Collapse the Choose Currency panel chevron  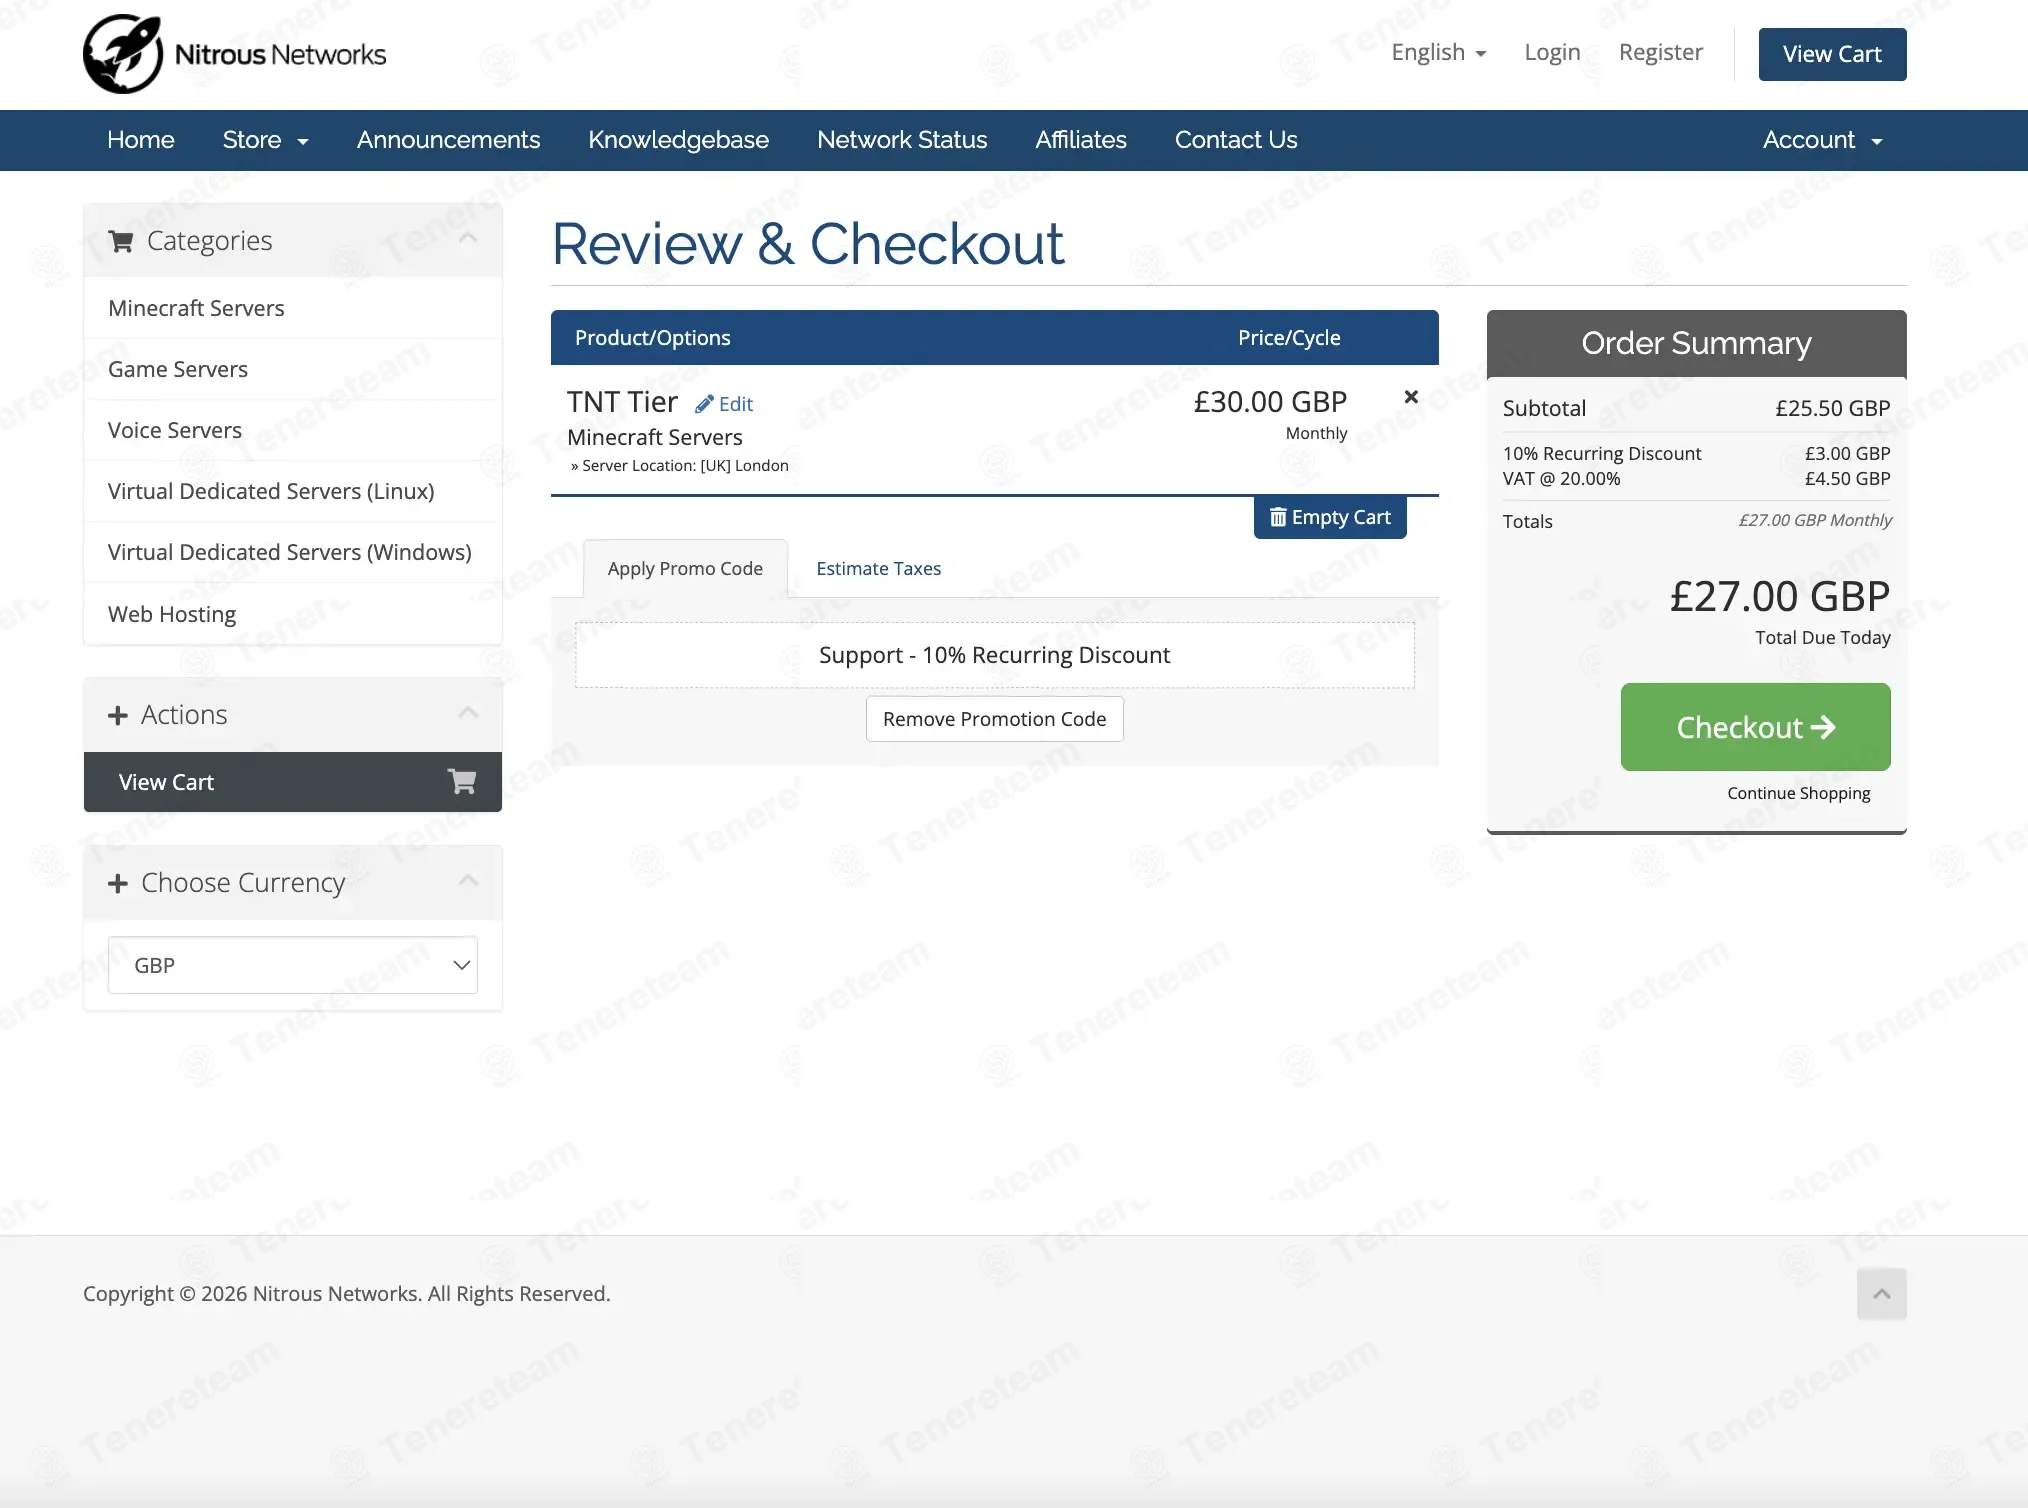468,881
